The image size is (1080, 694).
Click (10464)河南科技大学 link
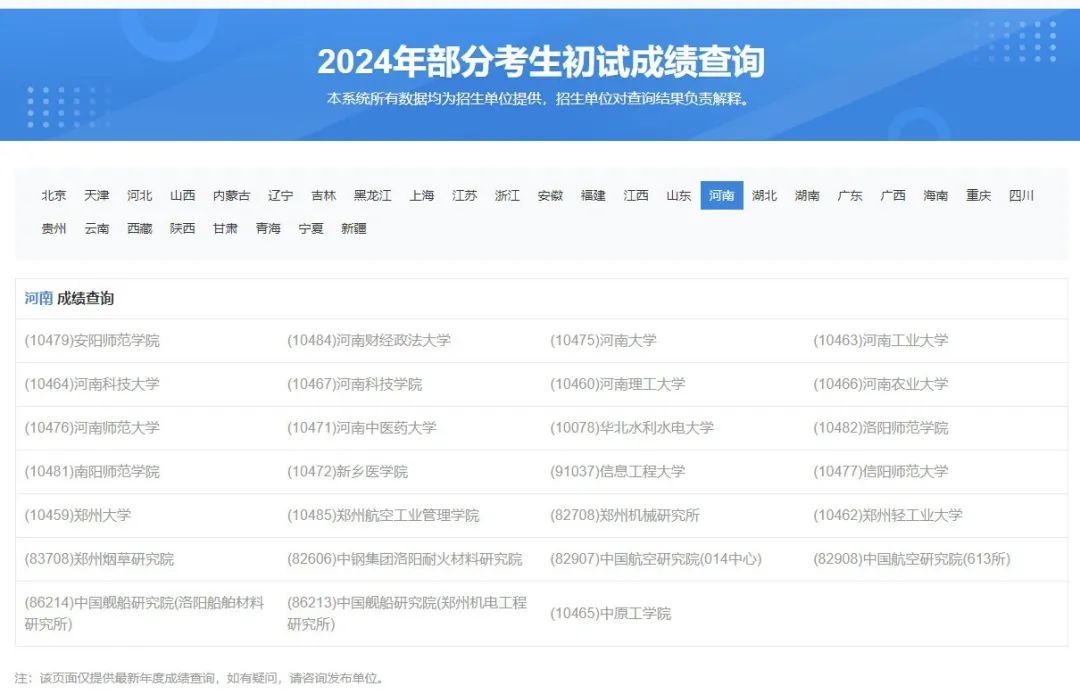[x=92, y=384]
